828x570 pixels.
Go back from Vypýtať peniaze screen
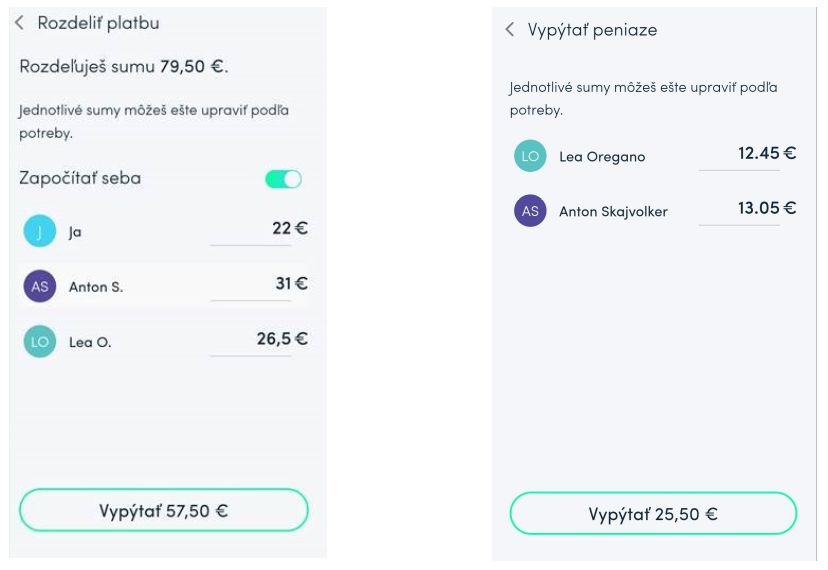[x=511, y=30]
